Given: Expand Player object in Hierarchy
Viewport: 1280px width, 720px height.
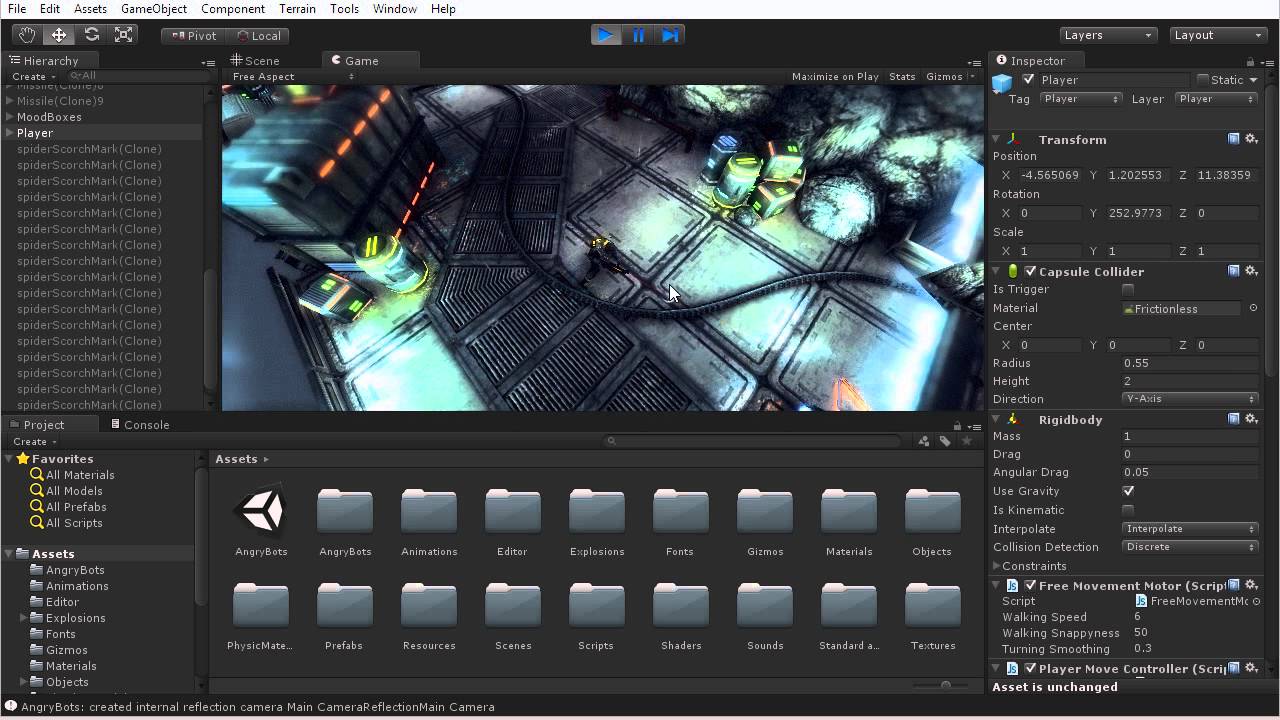Looking at the screenshot, I should coord(9,133).
